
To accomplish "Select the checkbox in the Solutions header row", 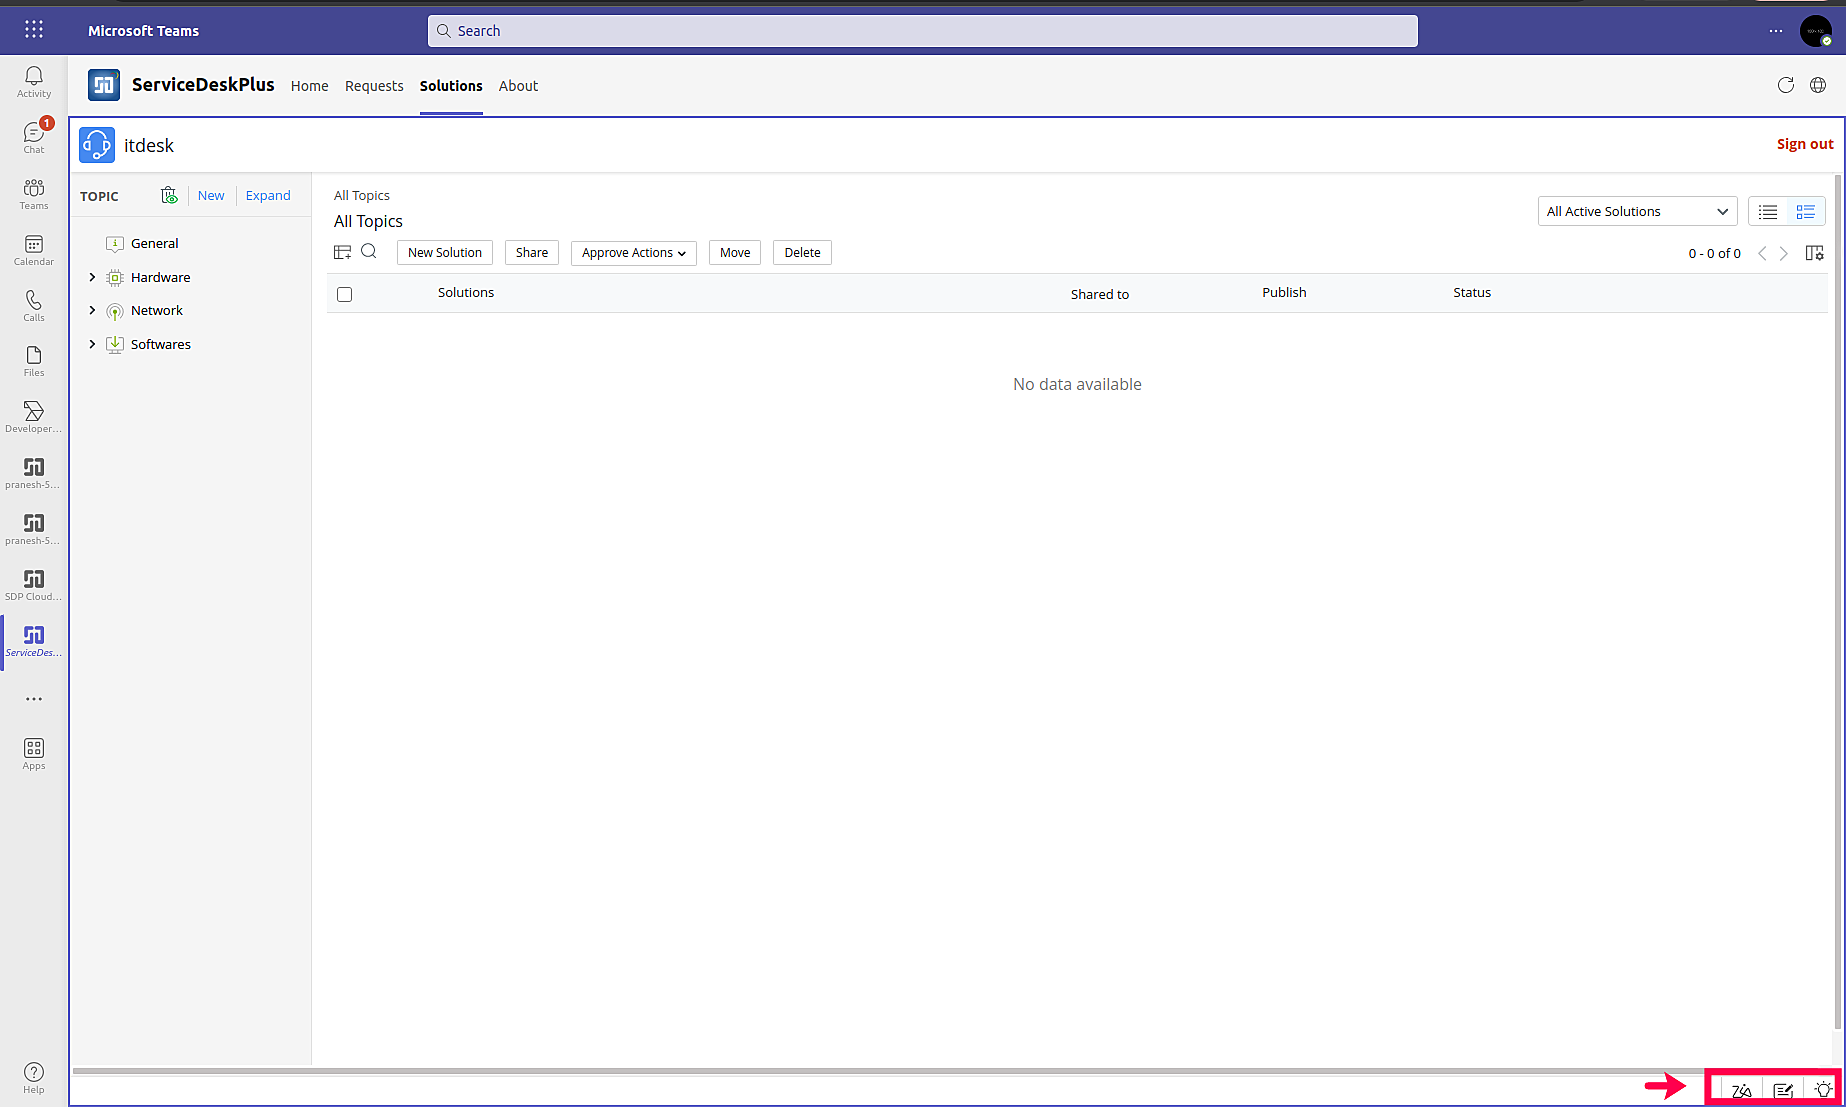I will click(344, 294).
